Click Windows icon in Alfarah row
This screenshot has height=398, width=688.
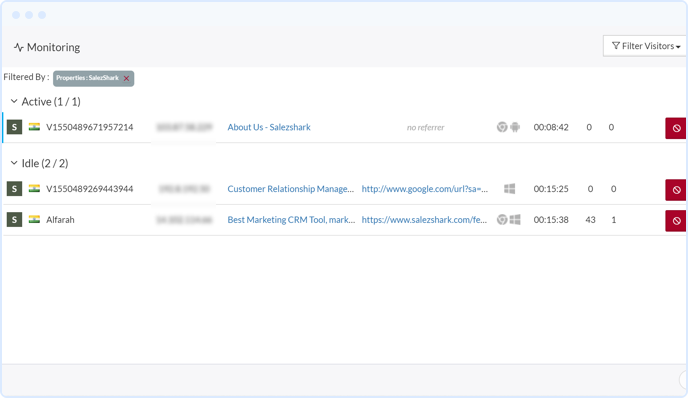pyautogui.click(x=515, y=219)
